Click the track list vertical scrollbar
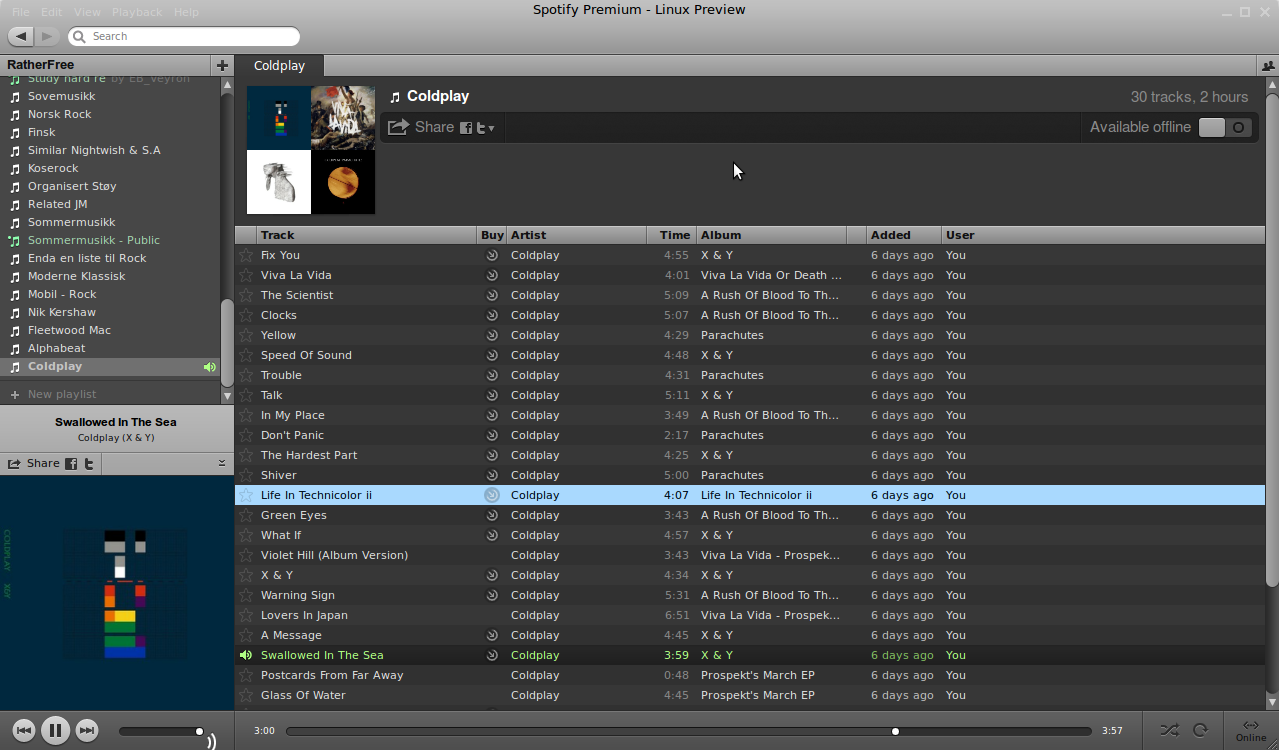 pos(1272,340)
